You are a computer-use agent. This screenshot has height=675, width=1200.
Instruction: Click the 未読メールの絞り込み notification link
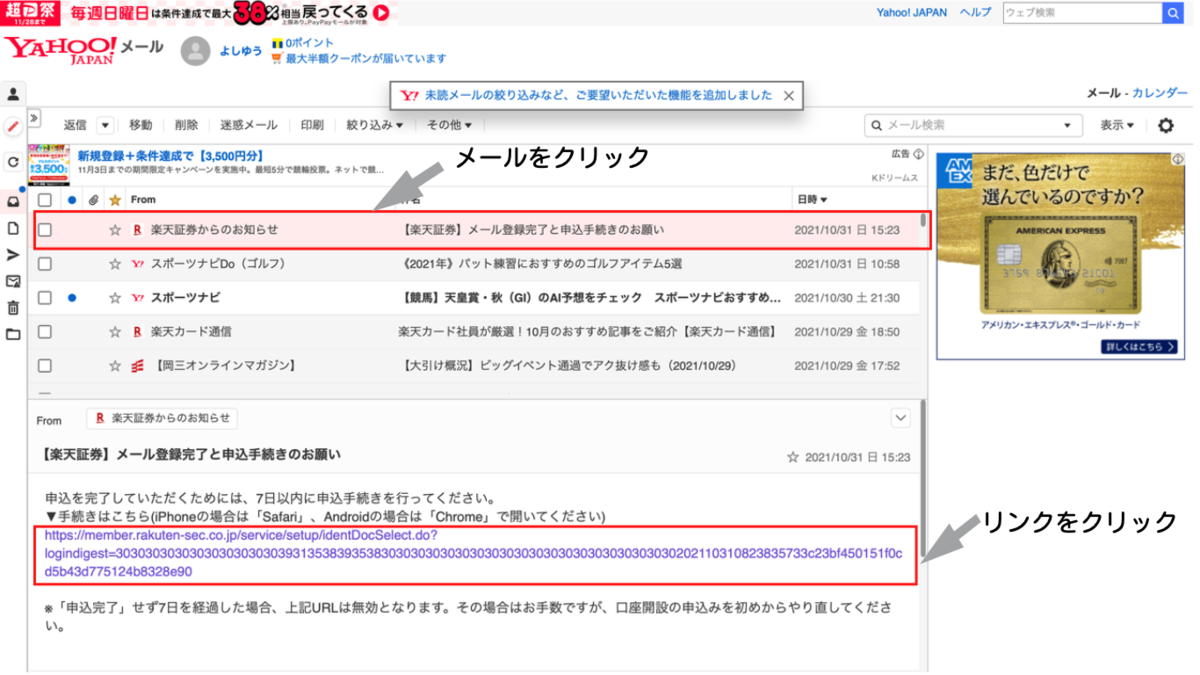[x=598, y=96]
